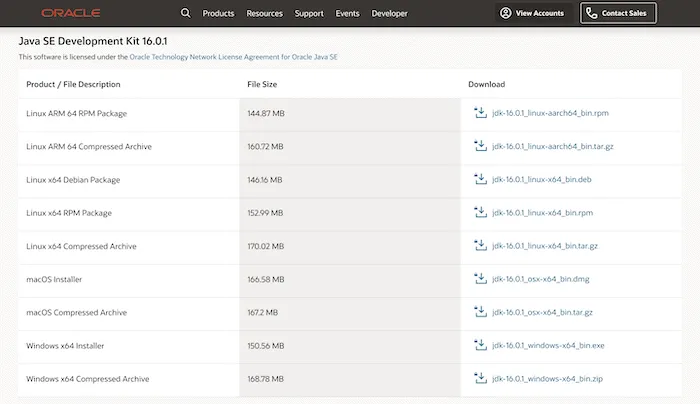
Task: Click the Product / File Description column header
Action: click(x=73, y=84)
